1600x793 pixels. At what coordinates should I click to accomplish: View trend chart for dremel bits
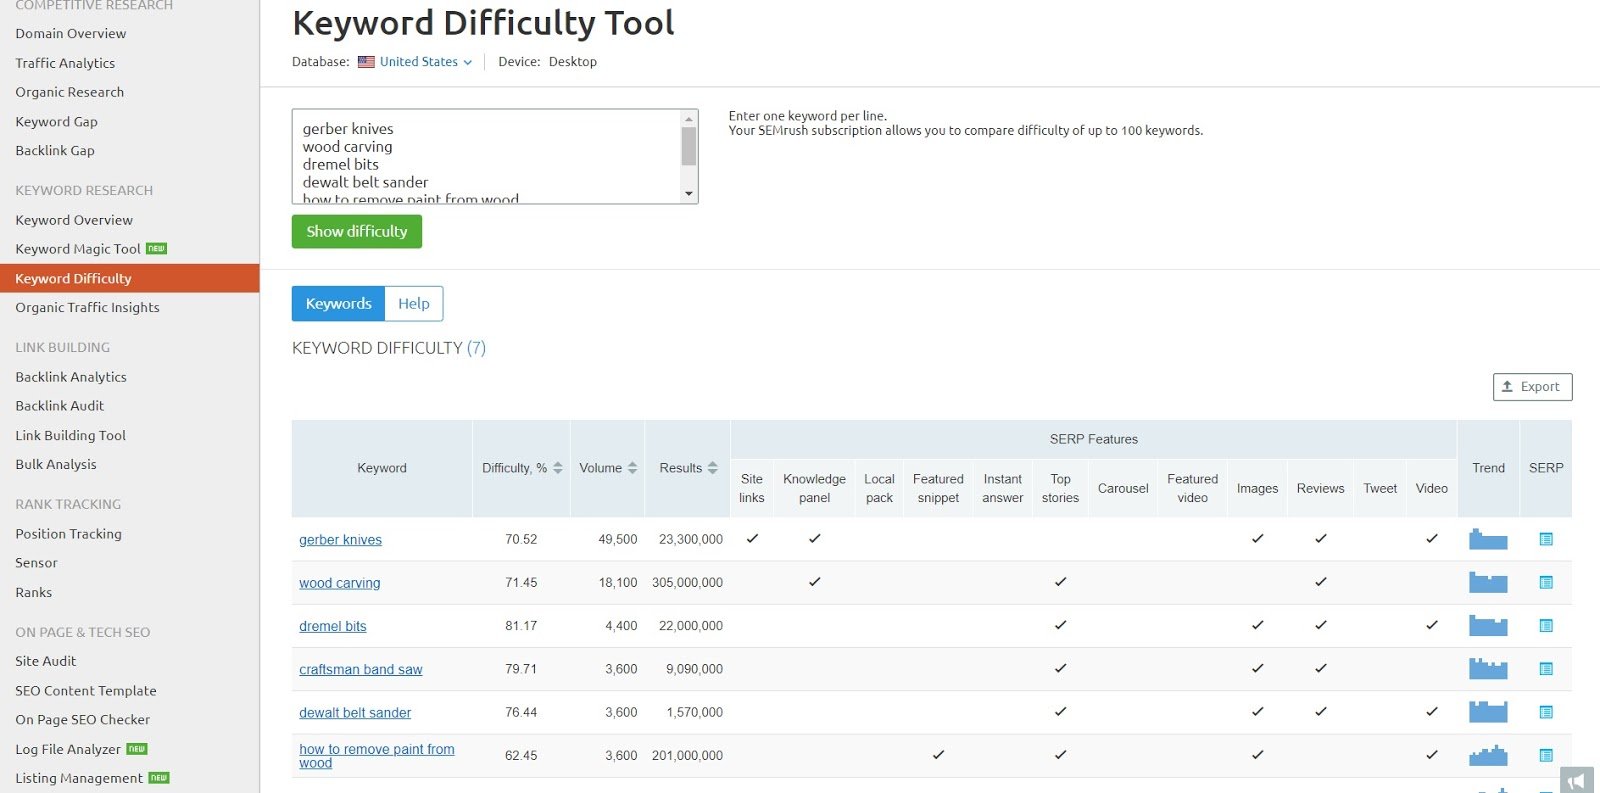pos(1488,626)
